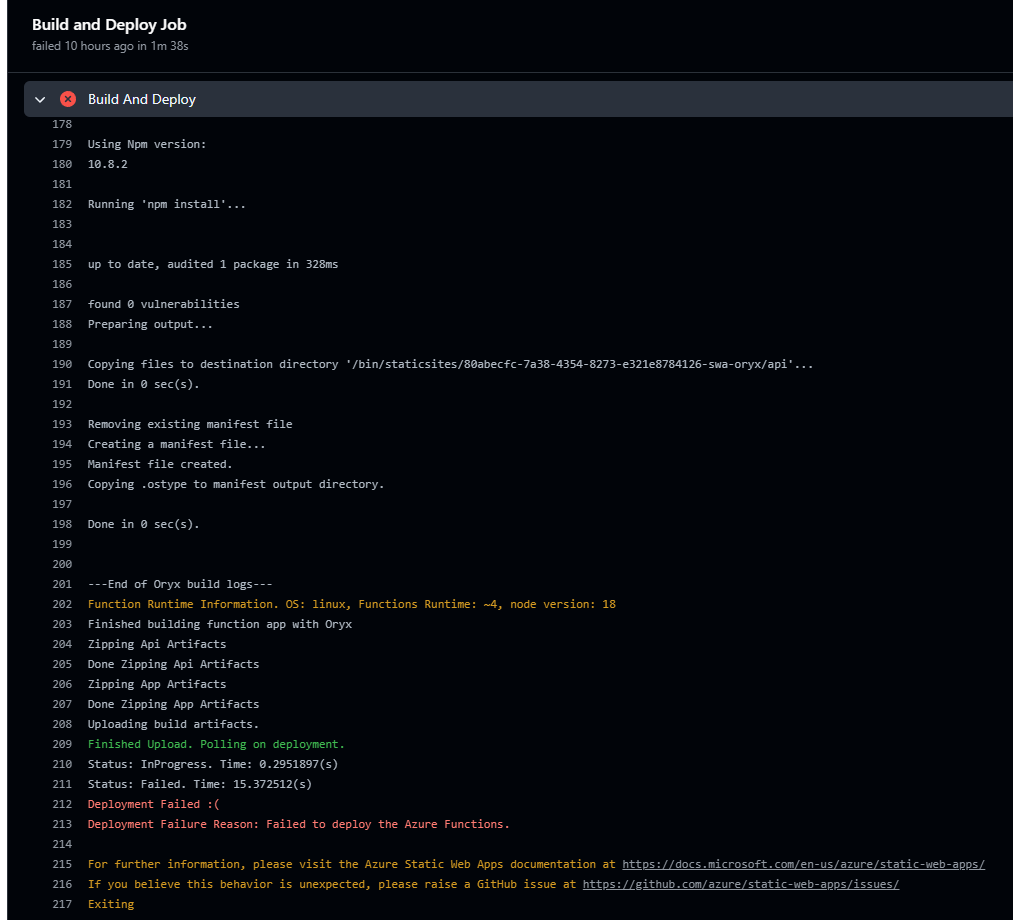Select 'Using Npm version:' log line

coord(147,144)
